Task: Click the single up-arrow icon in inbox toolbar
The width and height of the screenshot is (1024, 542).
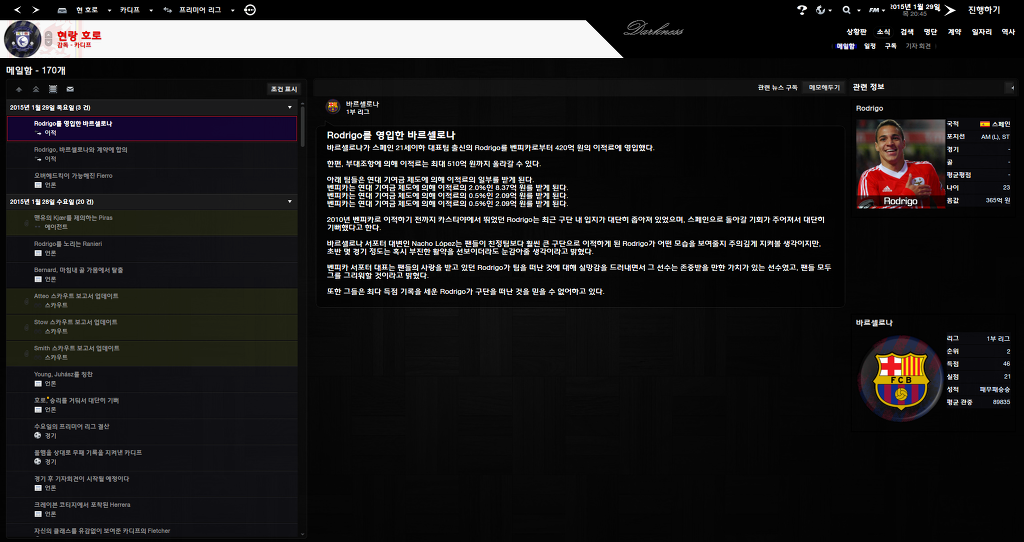Action: coord(19,89)
